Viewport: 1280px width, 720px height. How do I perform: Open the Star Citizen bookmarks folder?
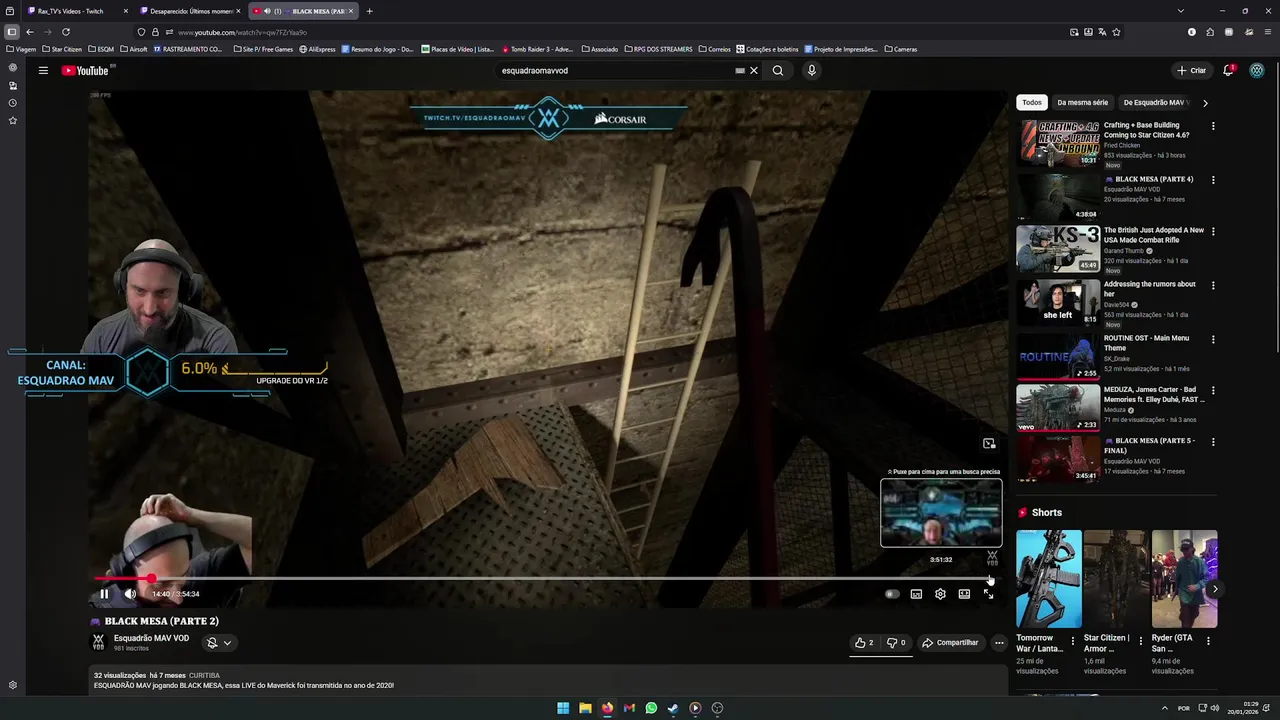pos(62,49)
